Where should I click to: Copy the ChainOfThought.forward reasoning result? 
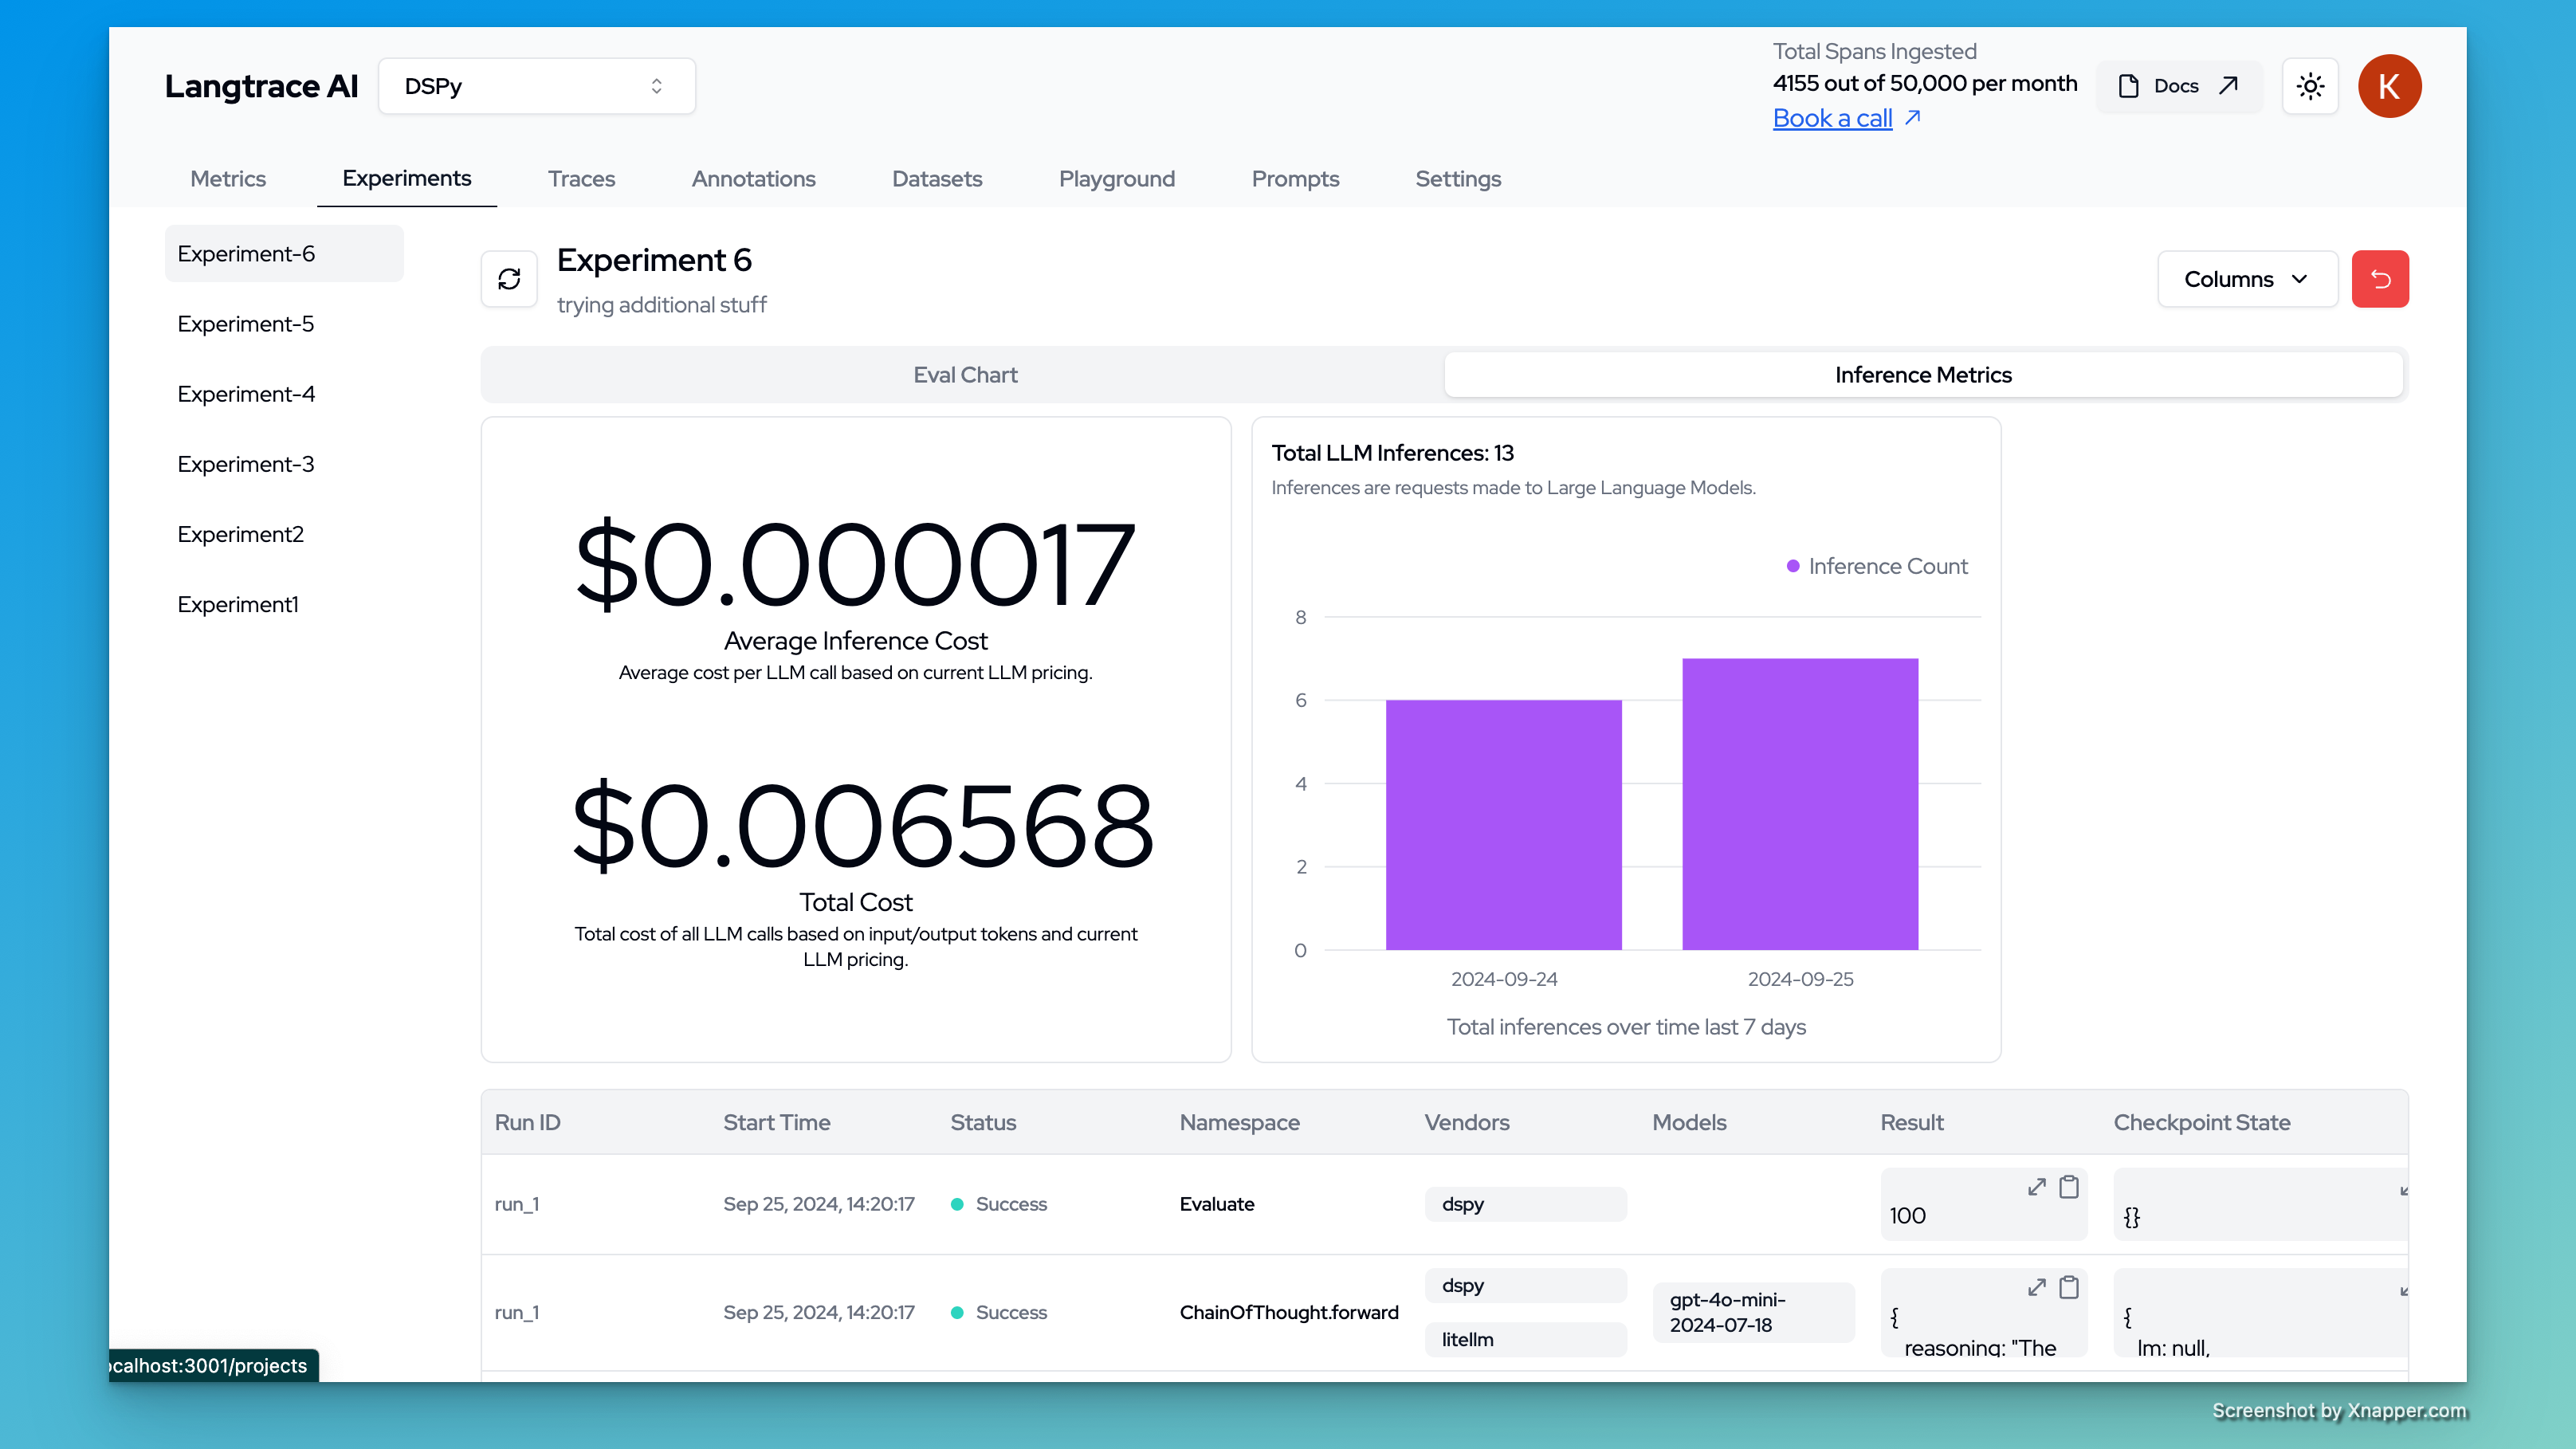pyautogui.click(x=2069, y=1287)
